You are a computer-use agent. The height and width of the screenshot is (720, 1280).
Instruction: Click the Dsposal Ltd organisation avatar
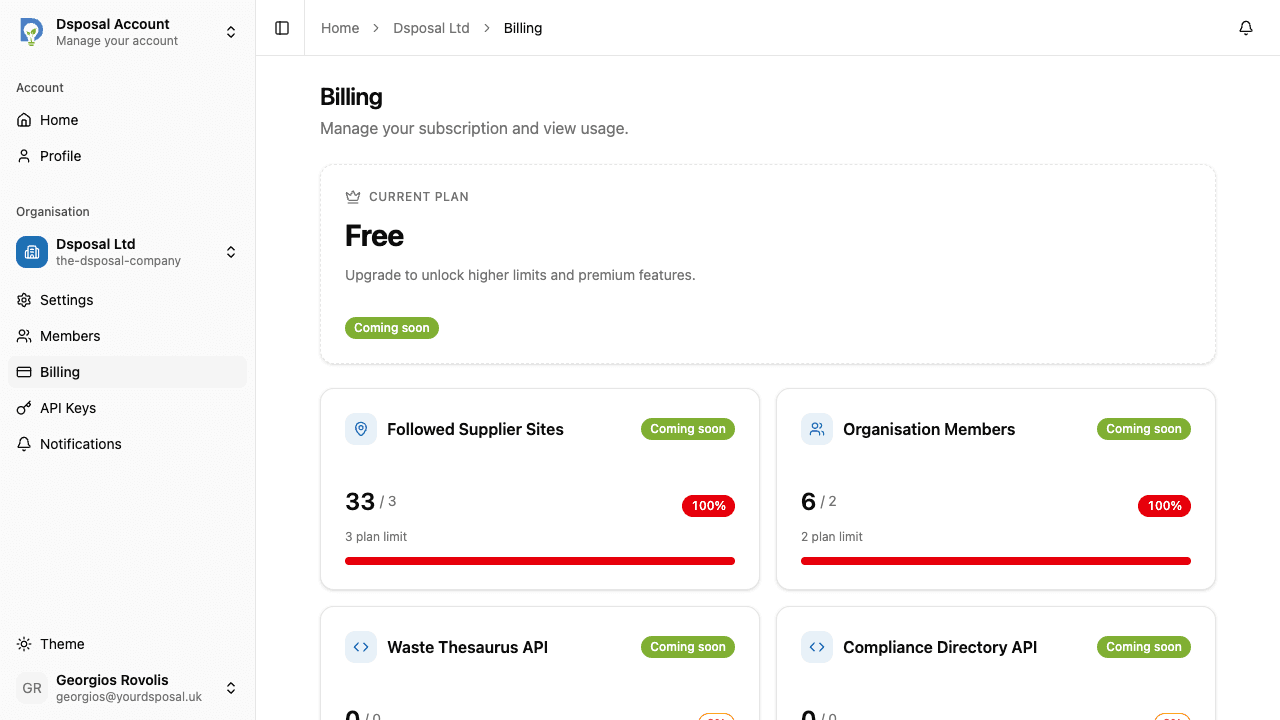(x=31, y=252)
